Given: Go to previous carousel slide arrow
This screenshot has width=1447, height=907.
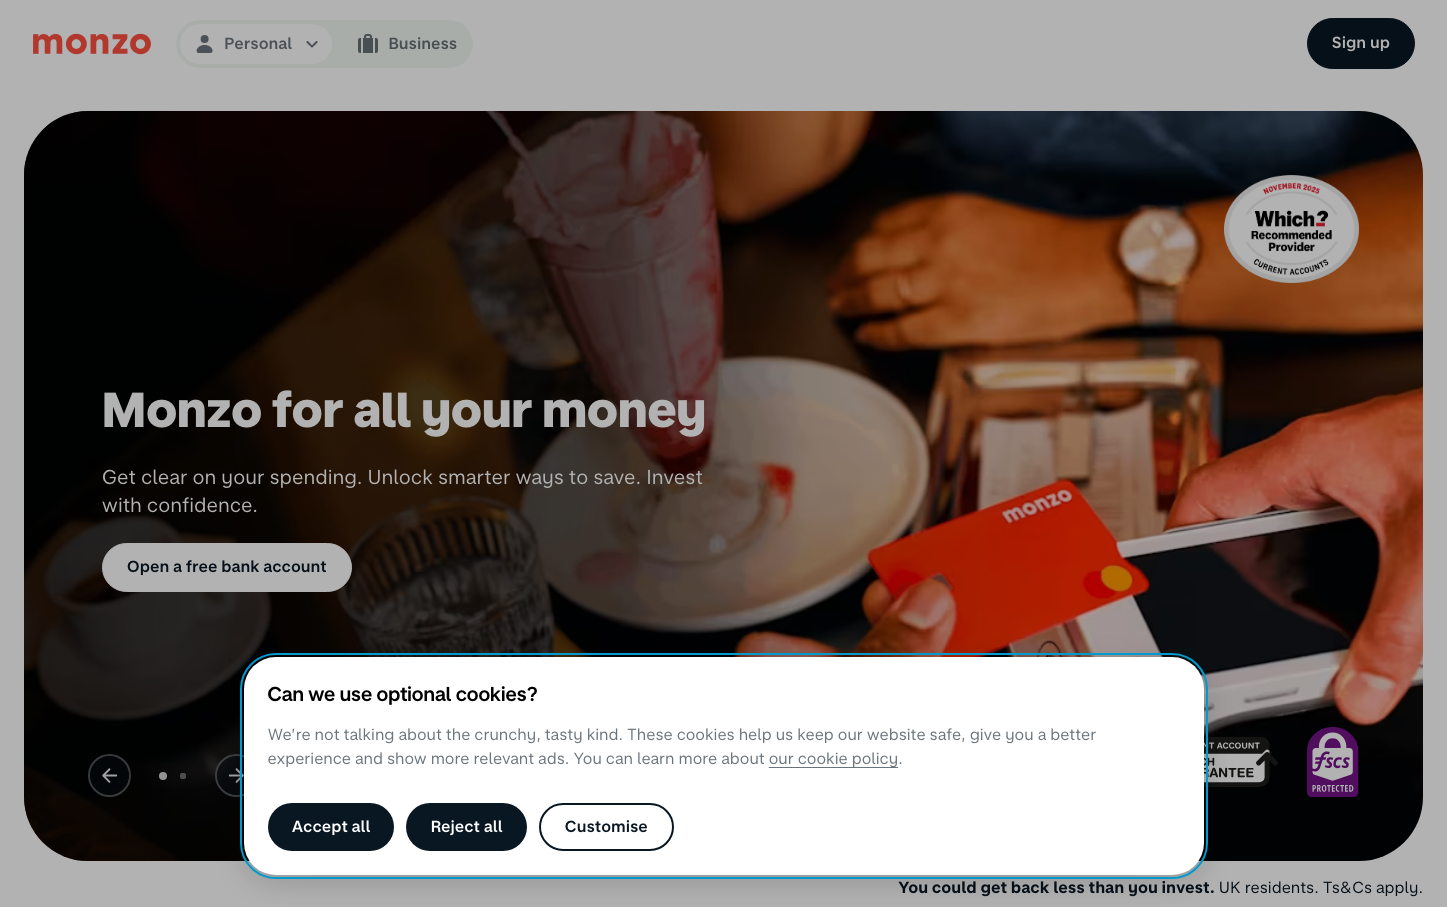Looking at the screenshot, I should tap(109, 775).
